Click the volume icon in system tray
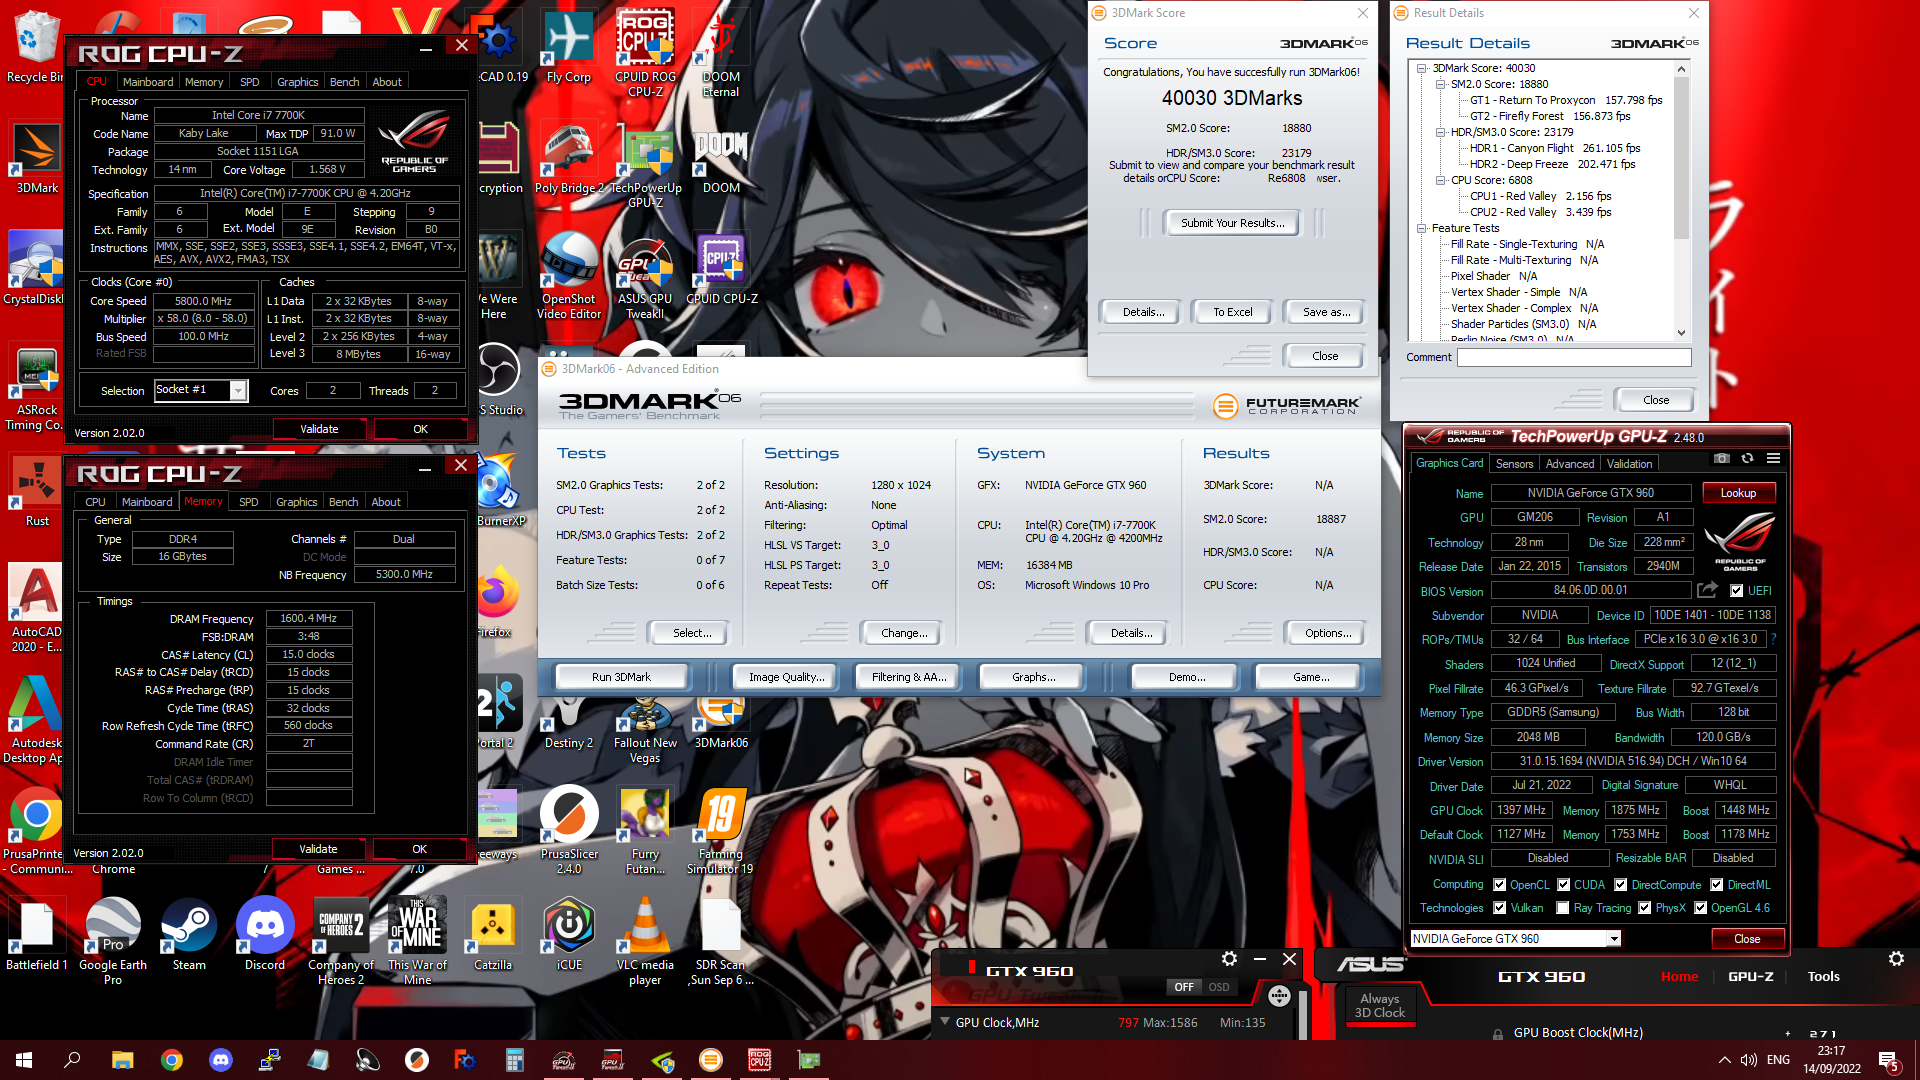This screenshot has width=1920, height=1080. (1749, 1060)
